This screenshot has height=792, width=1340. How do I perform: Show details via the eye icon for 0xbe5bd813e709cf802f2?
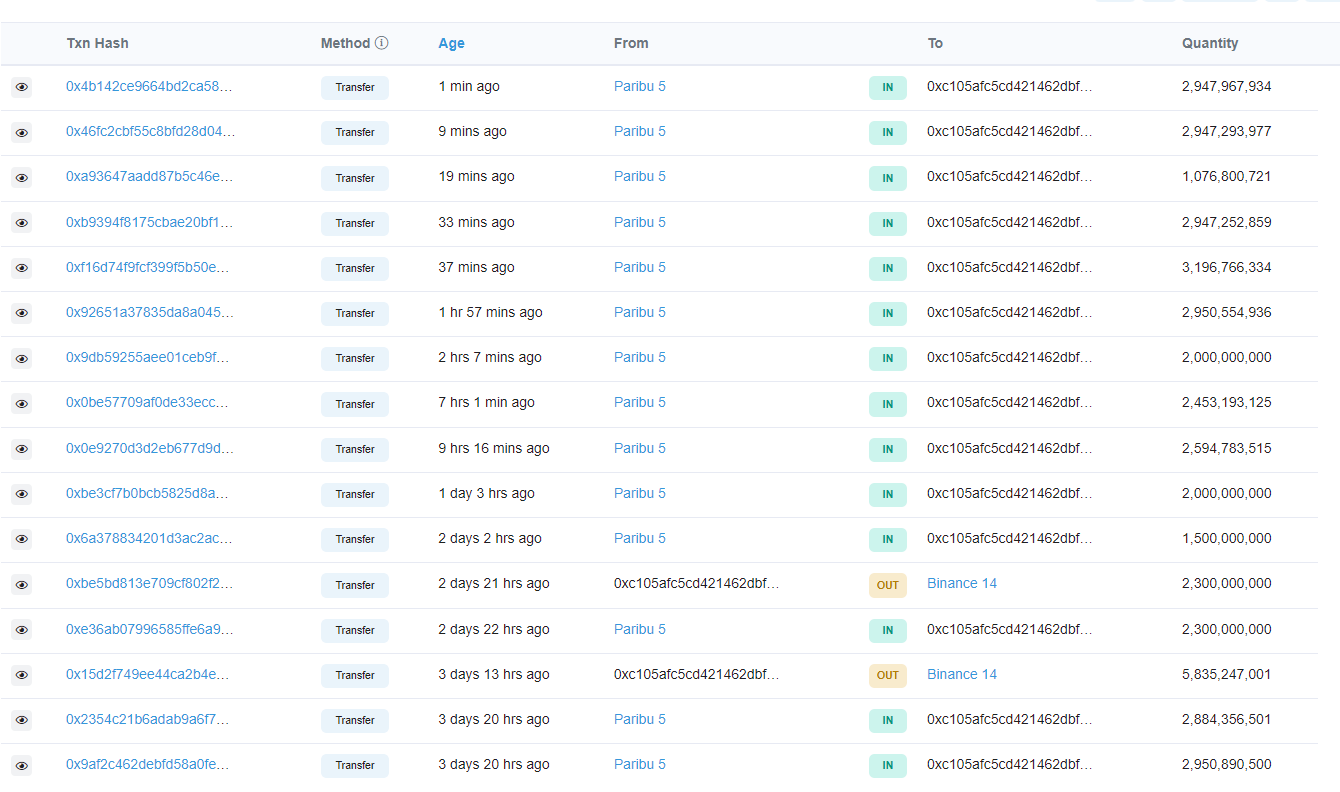[22, 584]
